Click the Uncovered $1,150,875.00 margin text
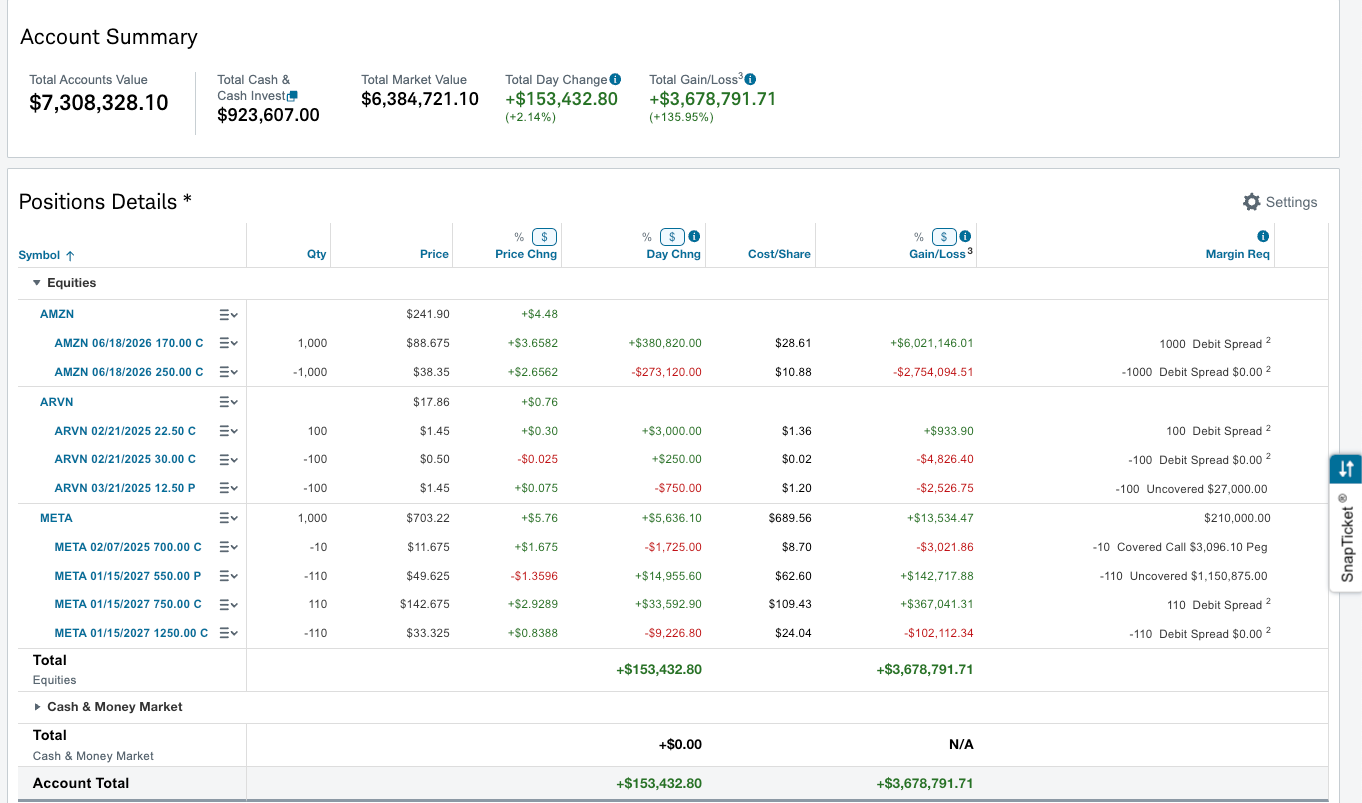The height and width of the screenshot is (803, 1362). 1198,576
